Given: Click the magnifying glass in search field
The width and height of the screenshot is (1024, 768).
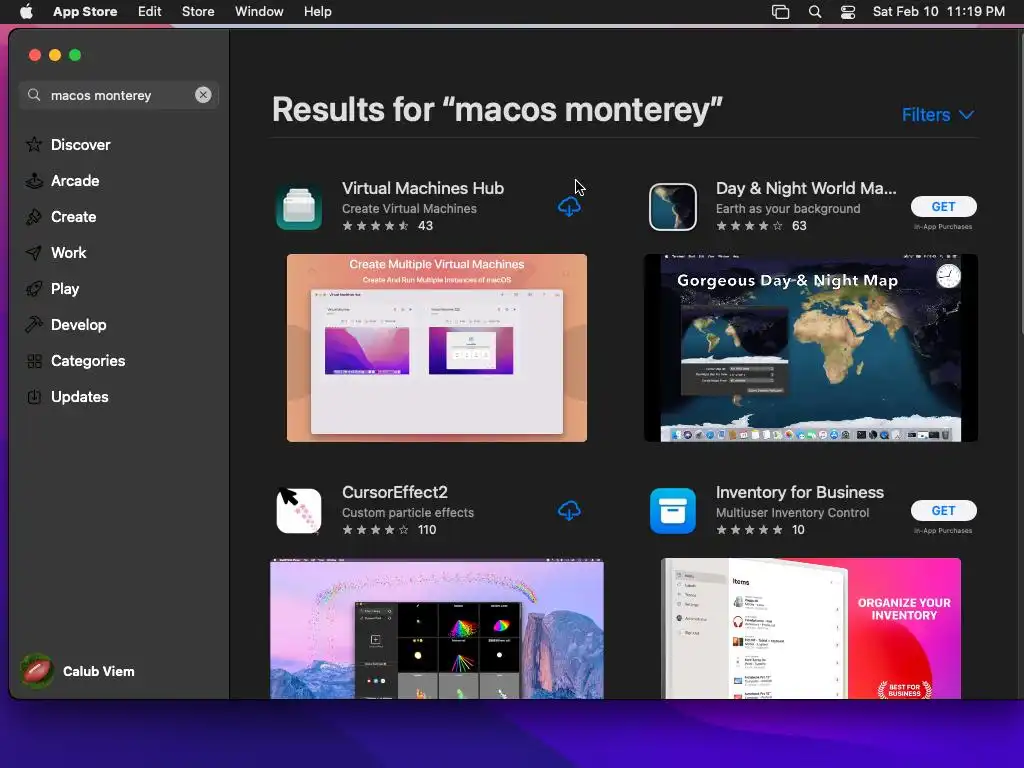Looking at the screenshot, I should 34,95.
